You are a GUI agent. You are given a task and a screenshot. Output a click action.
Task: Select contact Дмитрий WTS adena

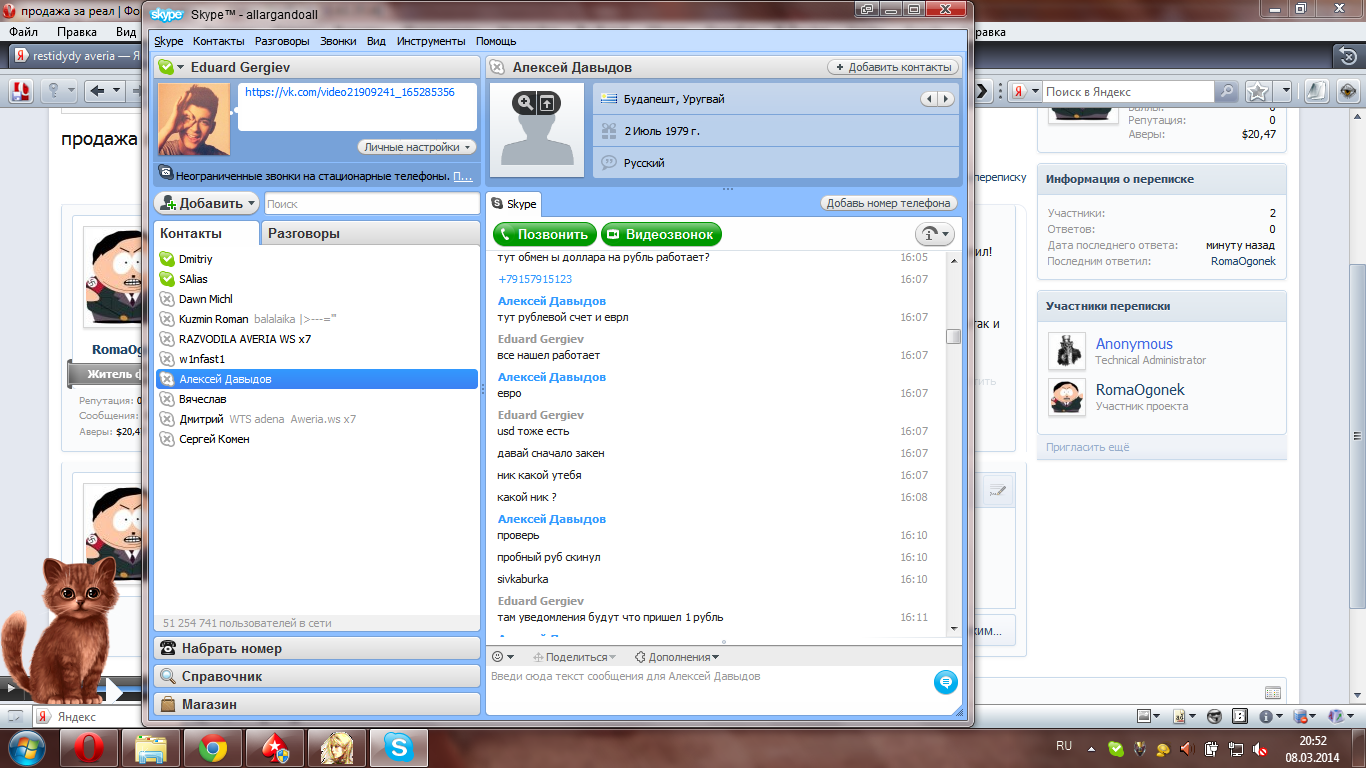317,419
